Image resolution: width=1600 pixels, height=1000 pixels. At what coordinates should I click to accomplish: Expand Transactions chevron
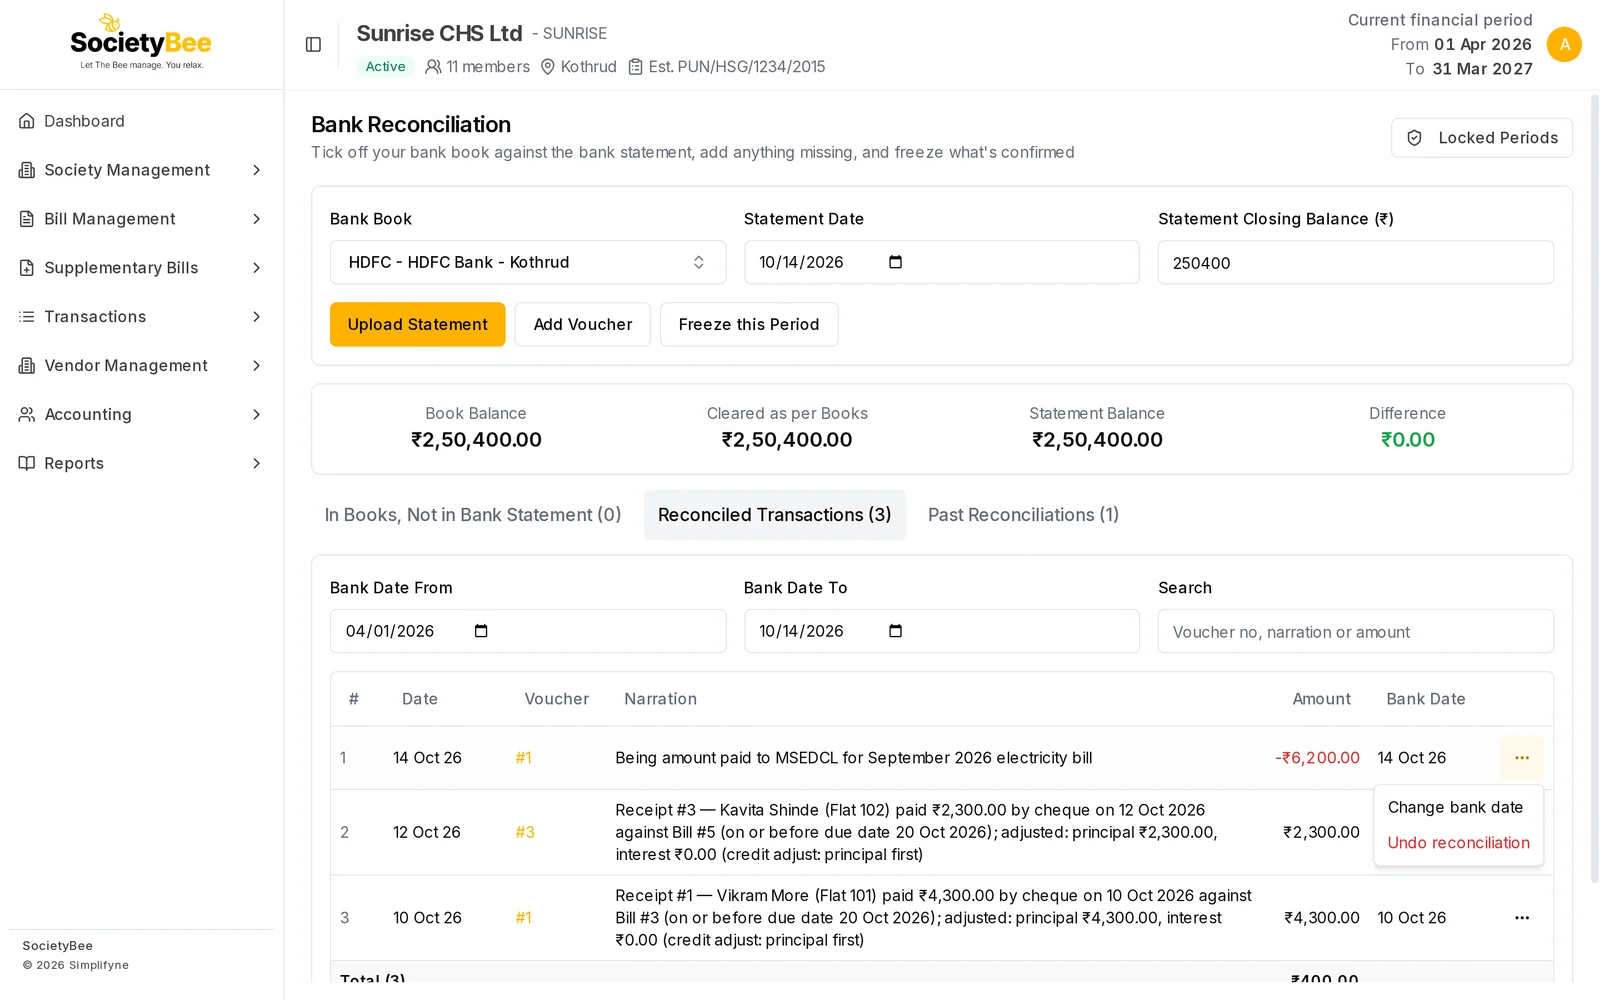click(257, 317)
